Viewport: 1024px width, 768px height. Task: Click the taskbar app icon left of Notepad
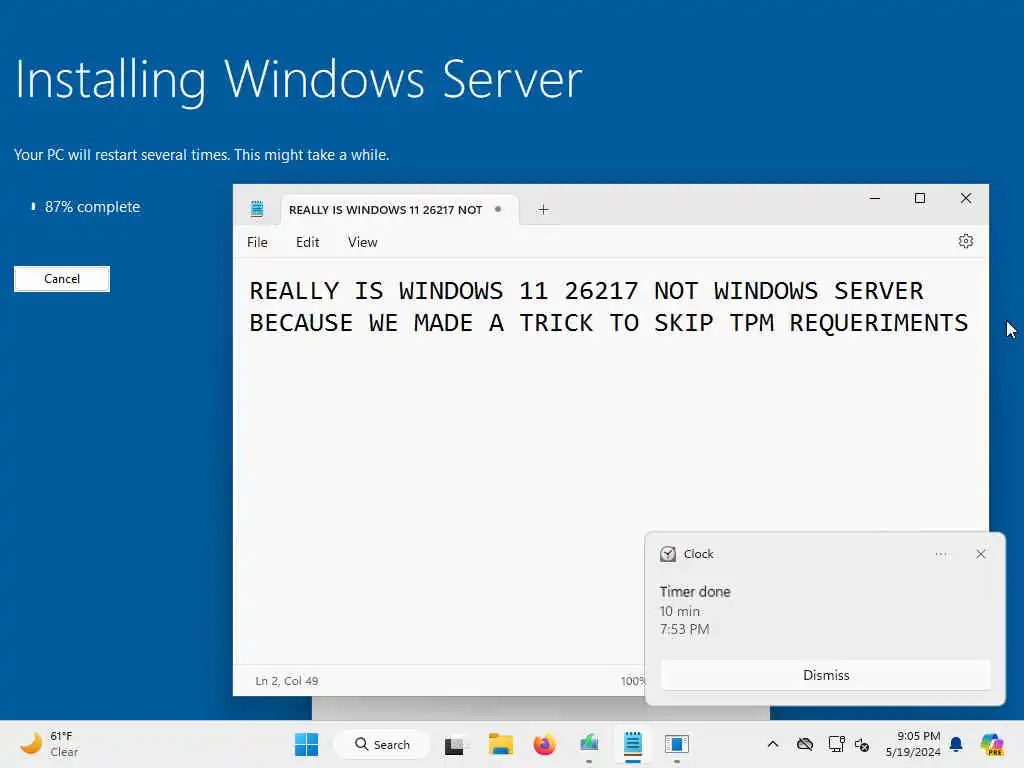[x=589, y=743]
